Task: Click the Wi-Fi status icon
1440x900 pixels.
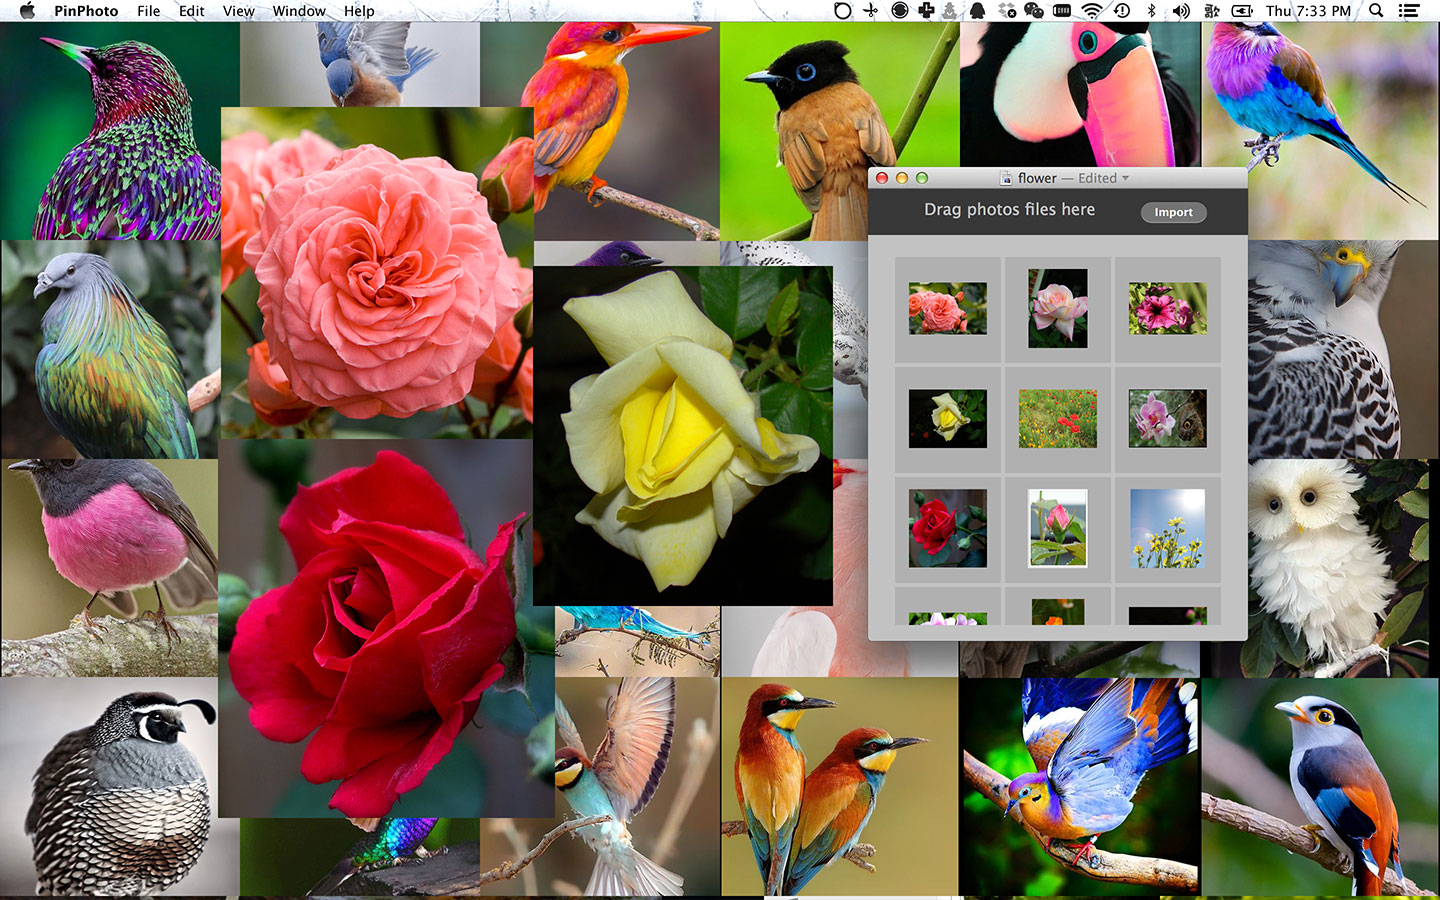Action: pos(1091,10)
